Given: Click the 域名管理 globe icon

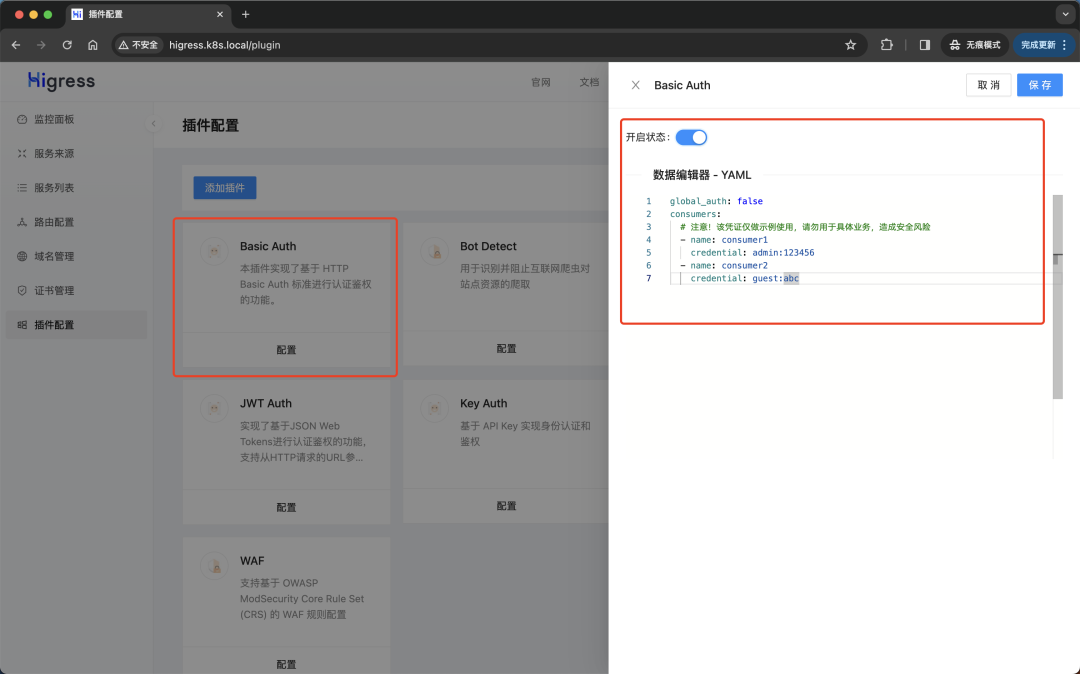Looking at the screenshot, I should (22, 256).
